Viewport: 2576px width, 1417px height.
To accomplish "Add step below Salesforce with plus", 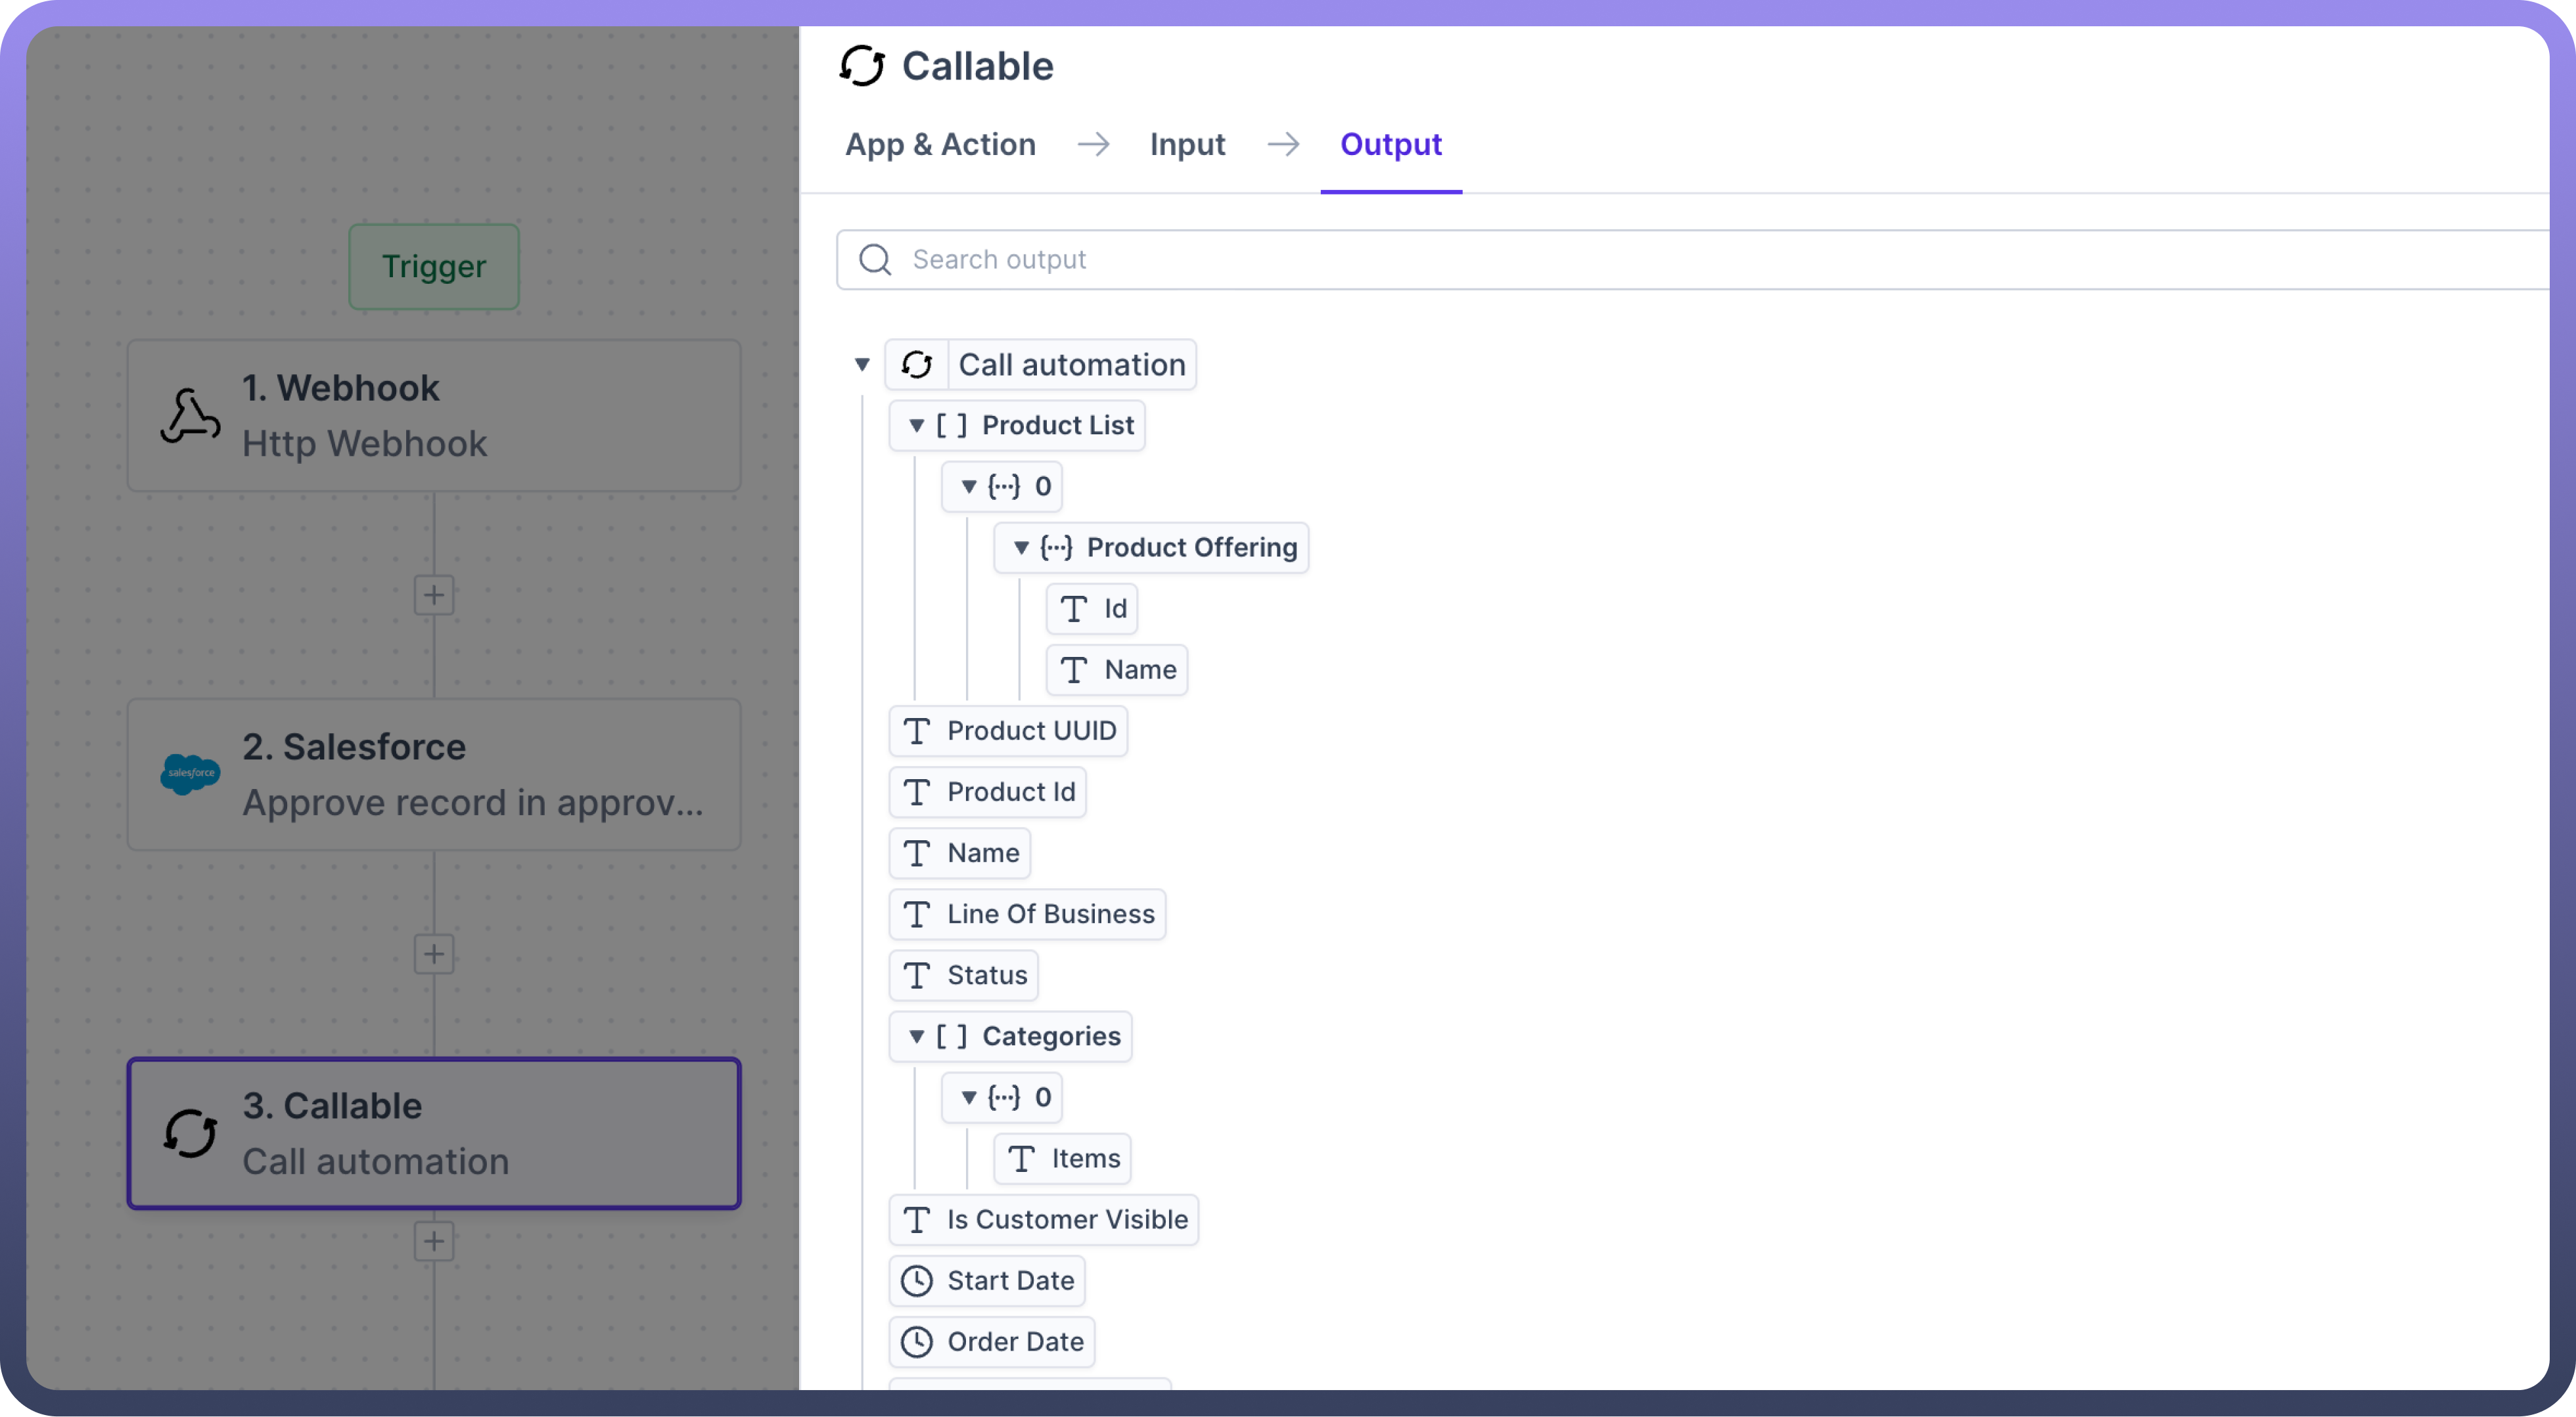I will (x=434, y=954).
